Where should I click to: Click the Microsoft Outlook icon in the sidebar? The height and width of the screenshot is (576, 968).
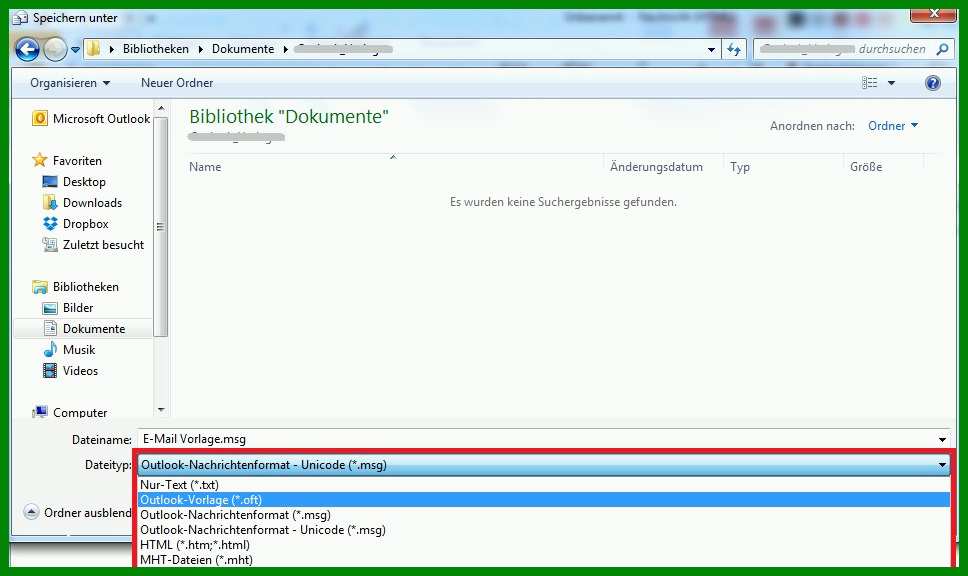point(40,118)
